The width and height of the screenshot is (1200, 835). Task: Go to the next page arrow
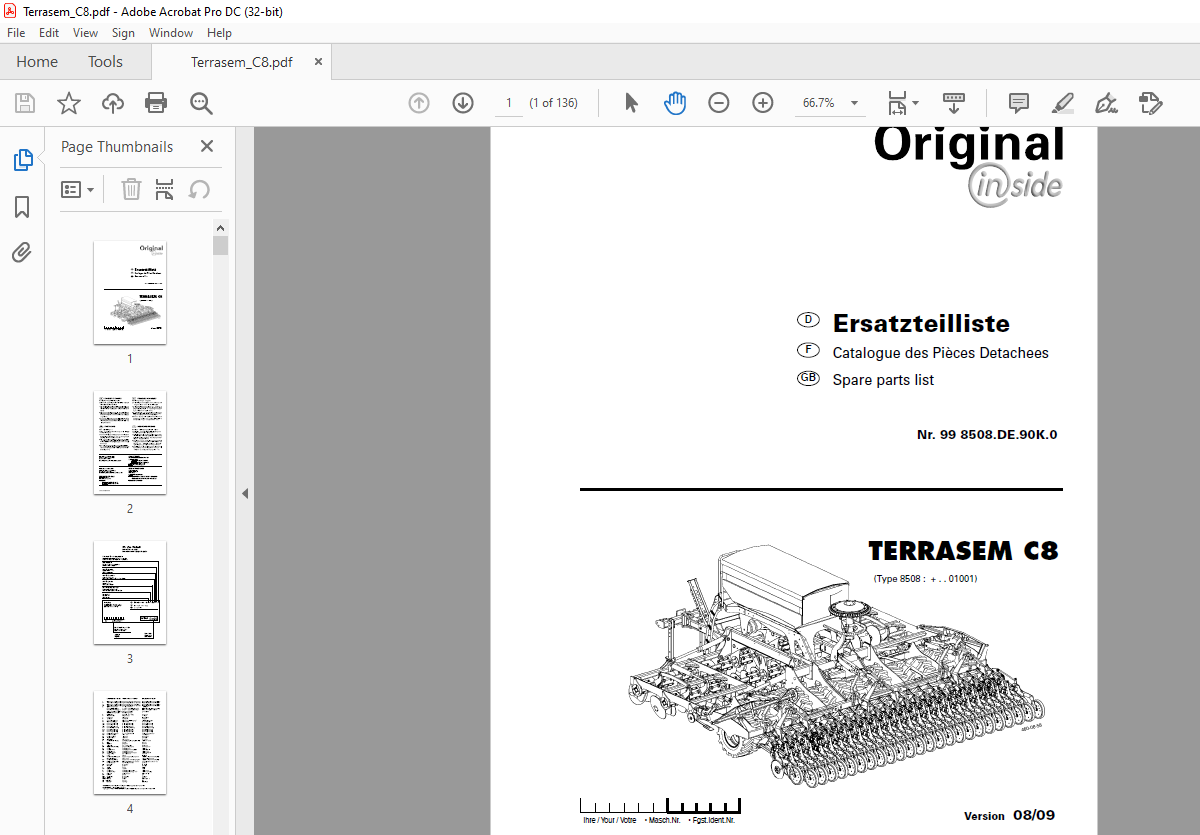click(462, 103)
